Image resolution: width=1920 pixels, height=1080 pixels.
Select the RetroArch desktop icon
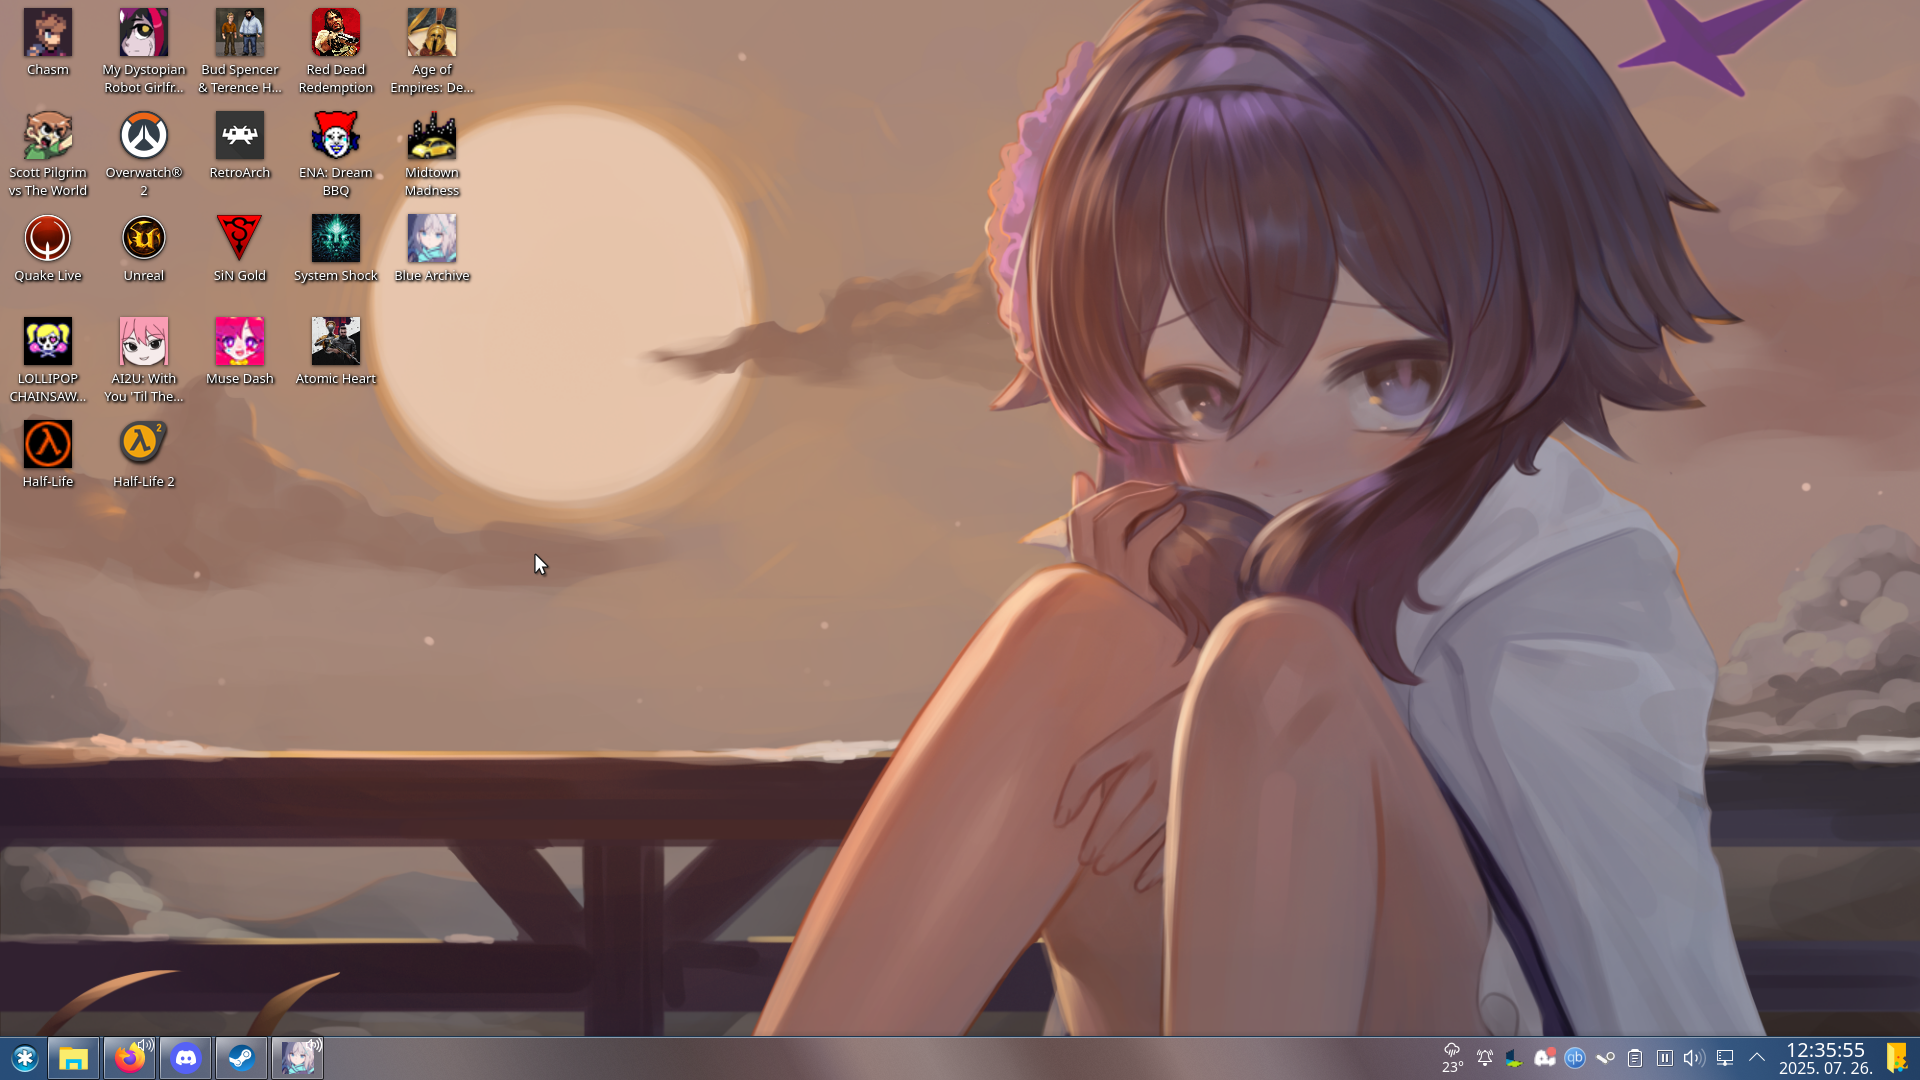tap(240, 147)
